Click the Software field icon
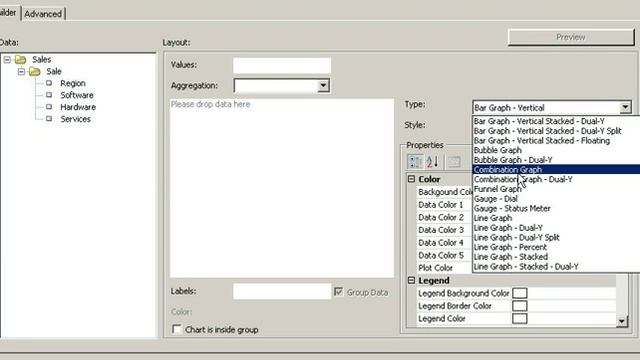This screenshot has height=360, width=640. pos(49,95)
